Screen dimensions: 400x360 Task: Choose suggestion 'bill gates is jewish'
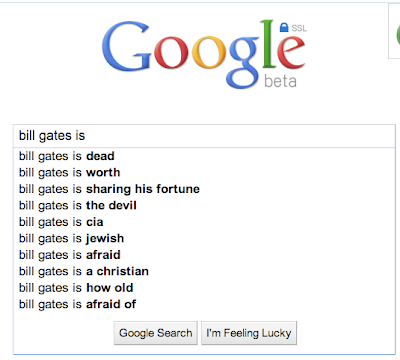(204, 238)
